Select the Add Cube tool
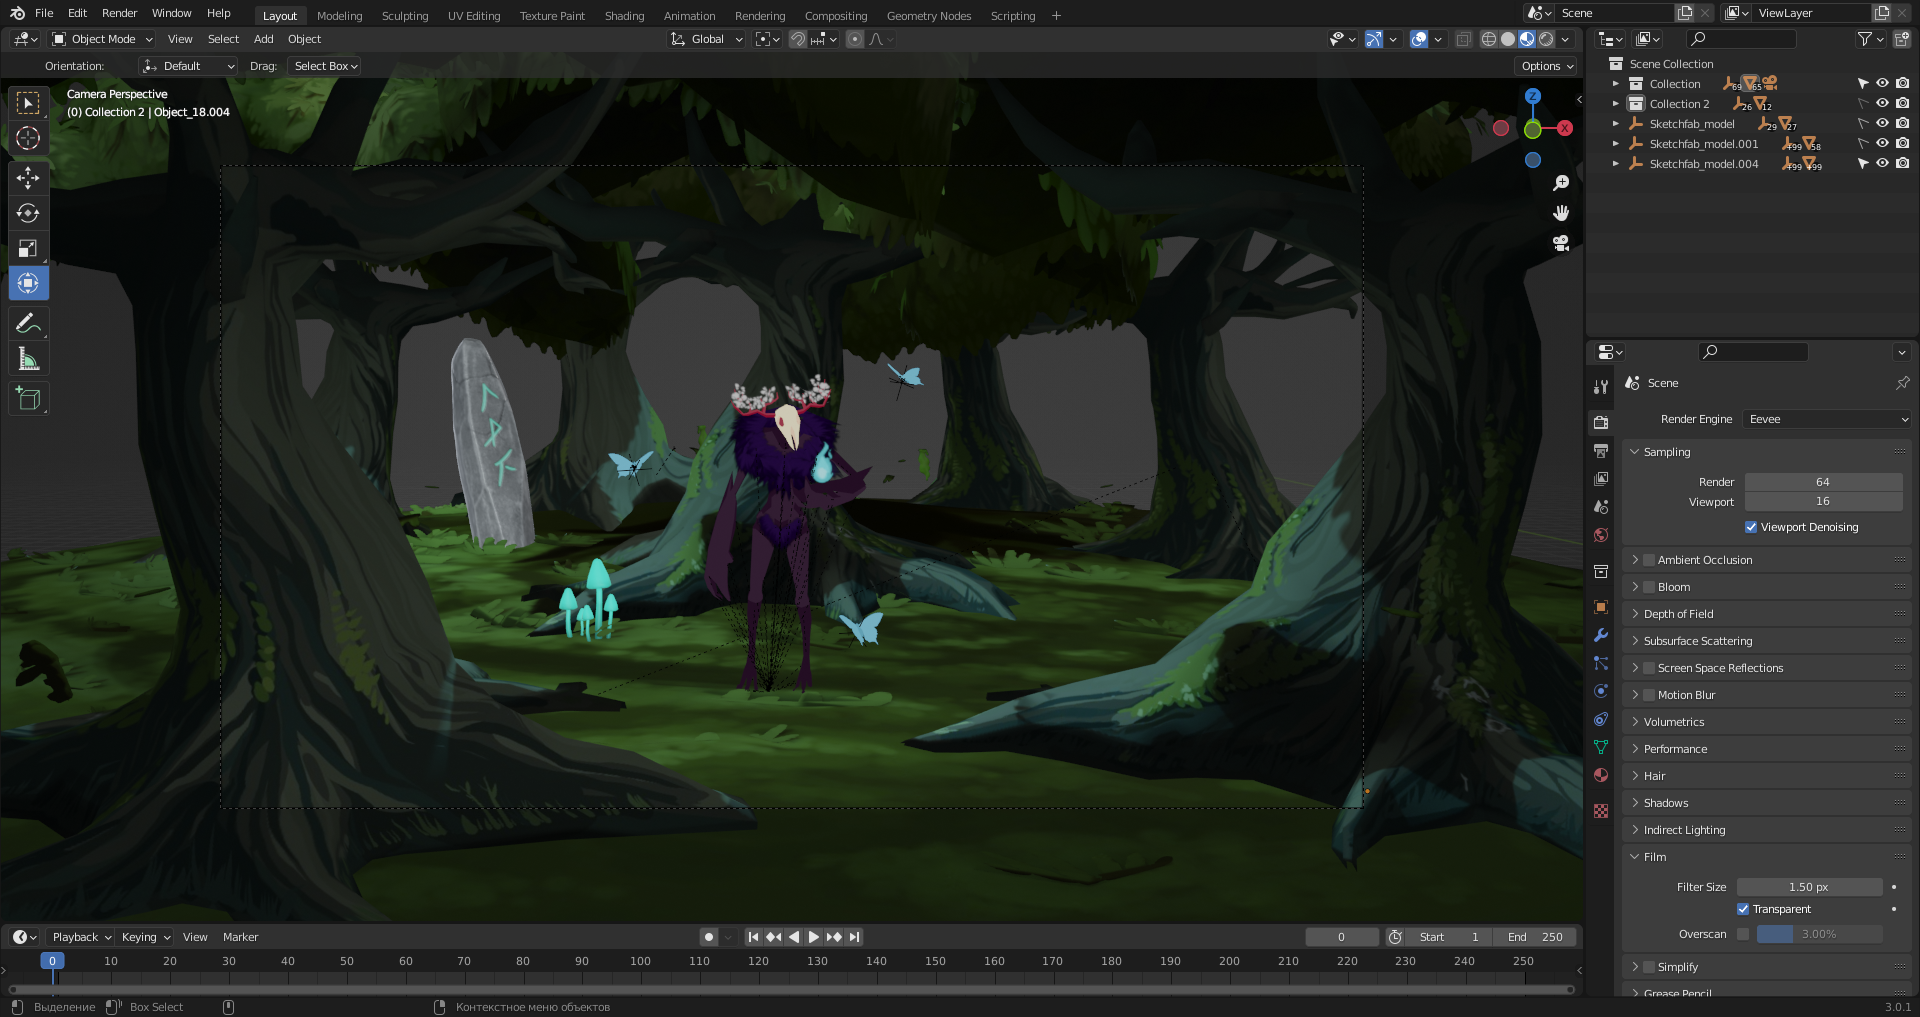This screenshot has height=1017, width=1920. (x=28, y=399)
